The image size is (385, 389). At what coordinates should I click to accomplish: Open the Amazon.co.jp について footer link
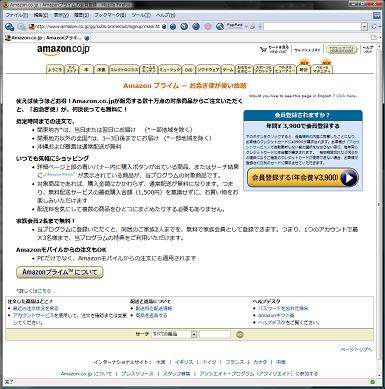[86, 374]
